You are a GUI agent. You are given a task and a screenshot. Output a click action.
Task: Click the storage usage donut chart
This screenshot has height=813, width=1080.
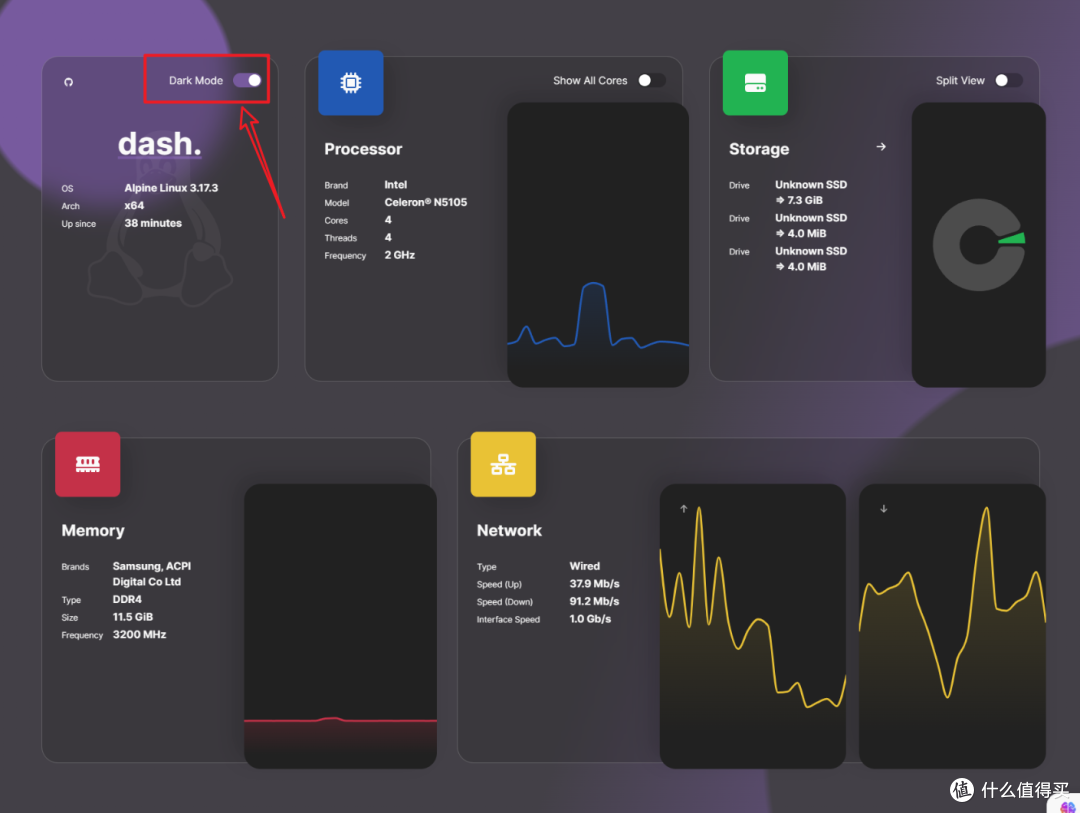point(978,245)
